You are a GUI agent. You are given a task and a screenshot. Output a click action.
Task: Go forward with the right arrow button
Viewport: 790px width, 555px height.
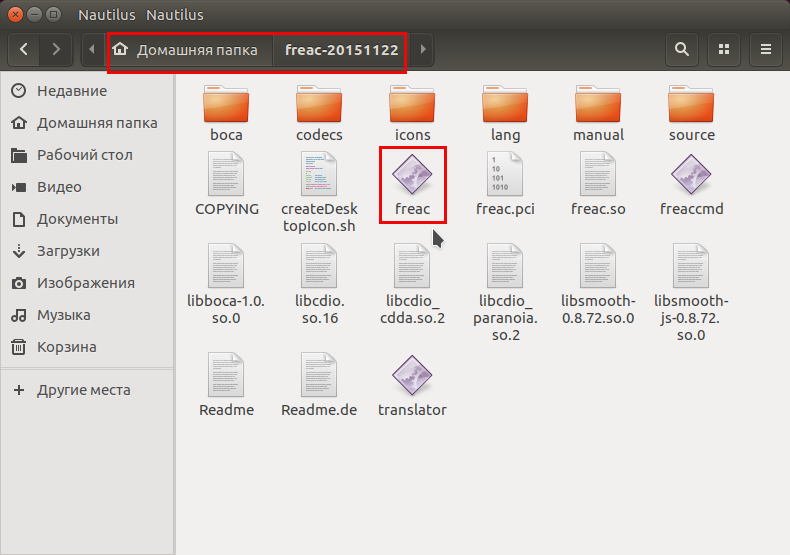pos(56,49)
